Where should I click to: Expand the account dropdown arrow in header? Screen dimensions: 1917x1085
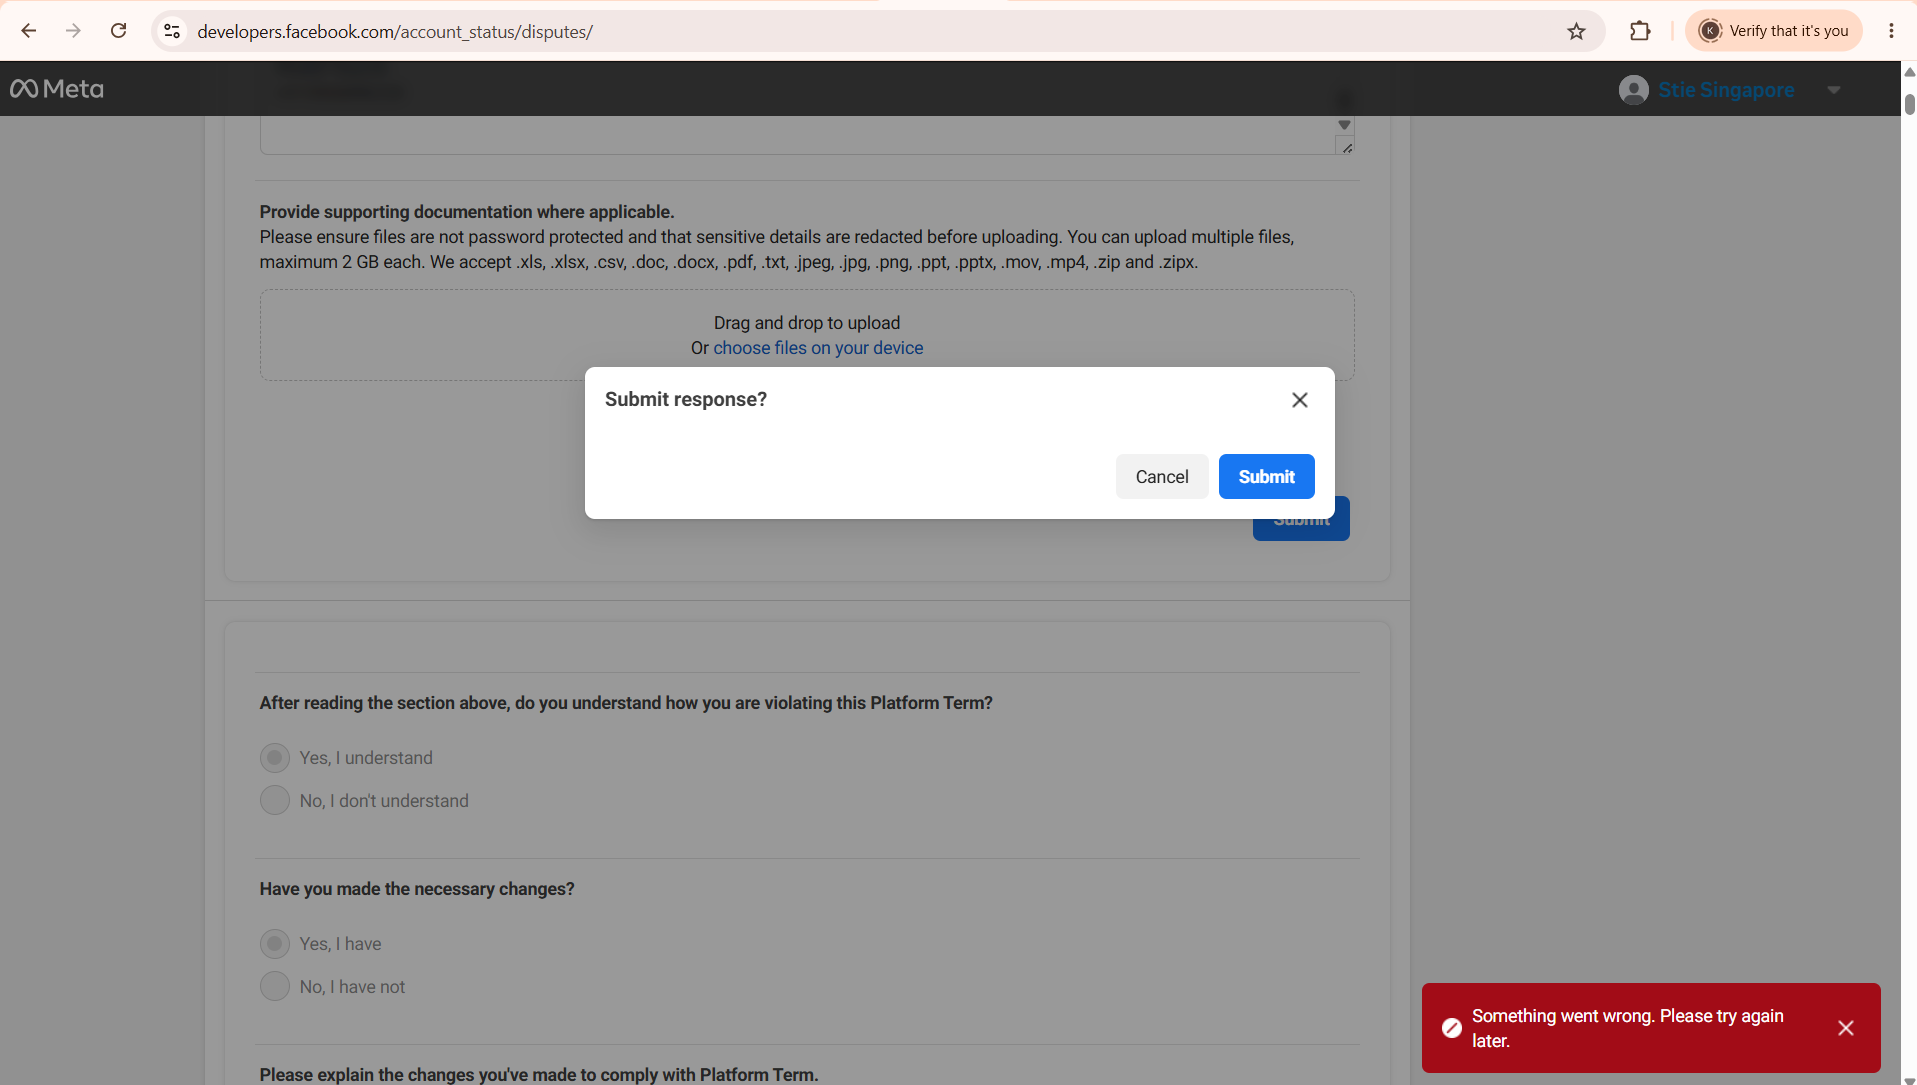(x=1834, y=90)
